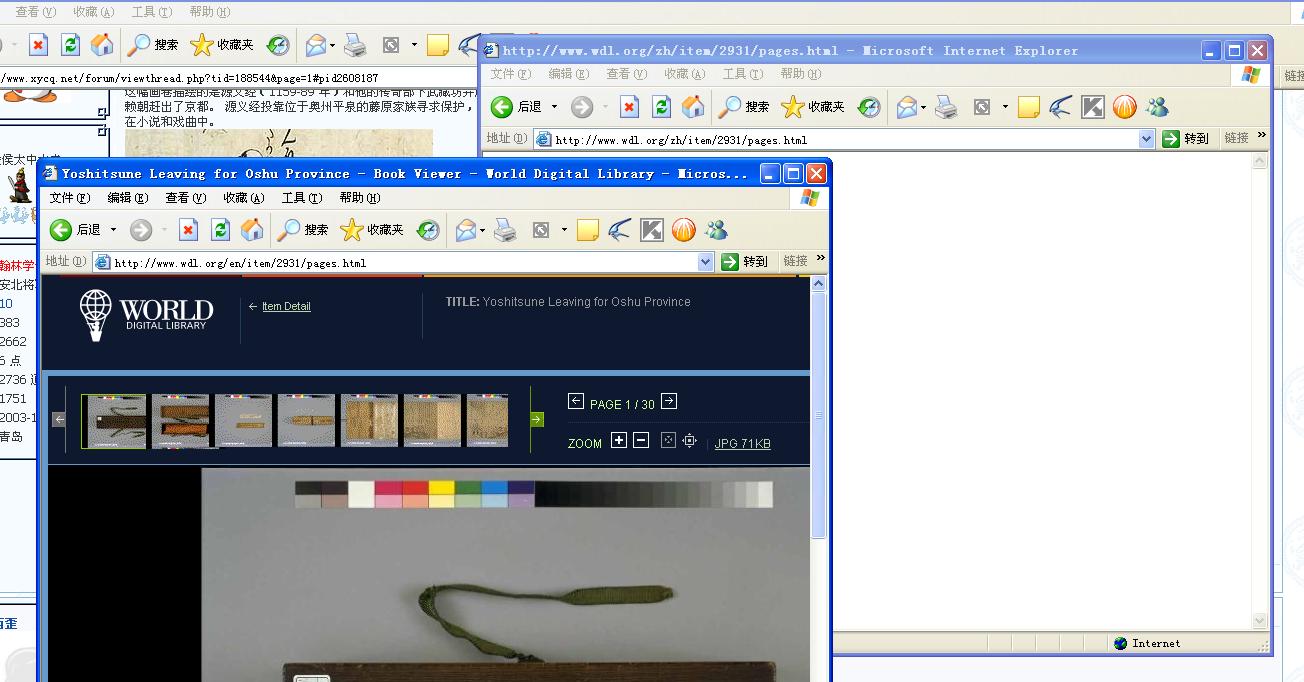1304x682 pixels.
Task: Open Favorites (收藏夹) in zh/item/2931 IE window
Action: click(x=813, y=107)
